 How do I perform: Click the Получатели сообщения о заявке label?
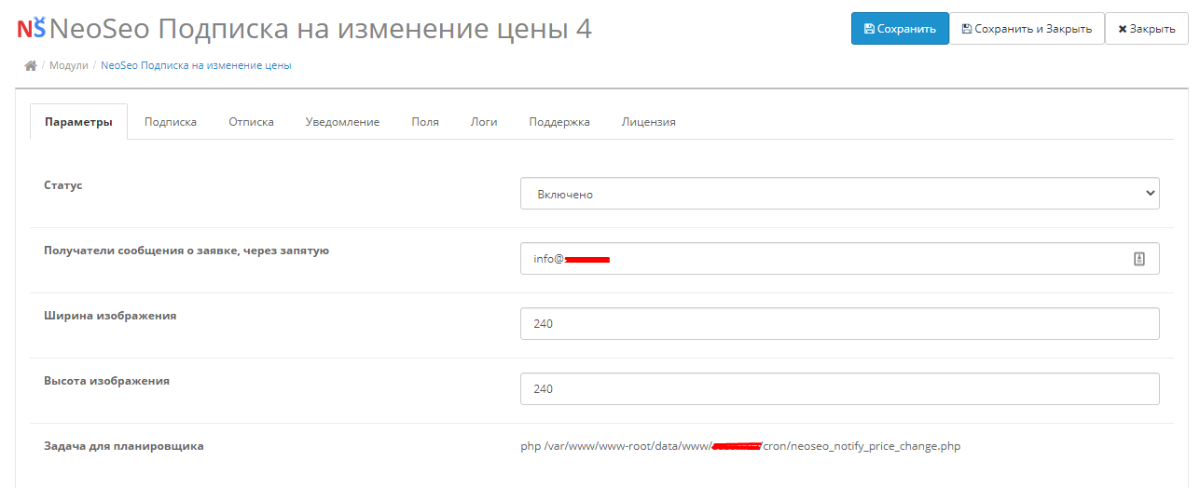186,251
